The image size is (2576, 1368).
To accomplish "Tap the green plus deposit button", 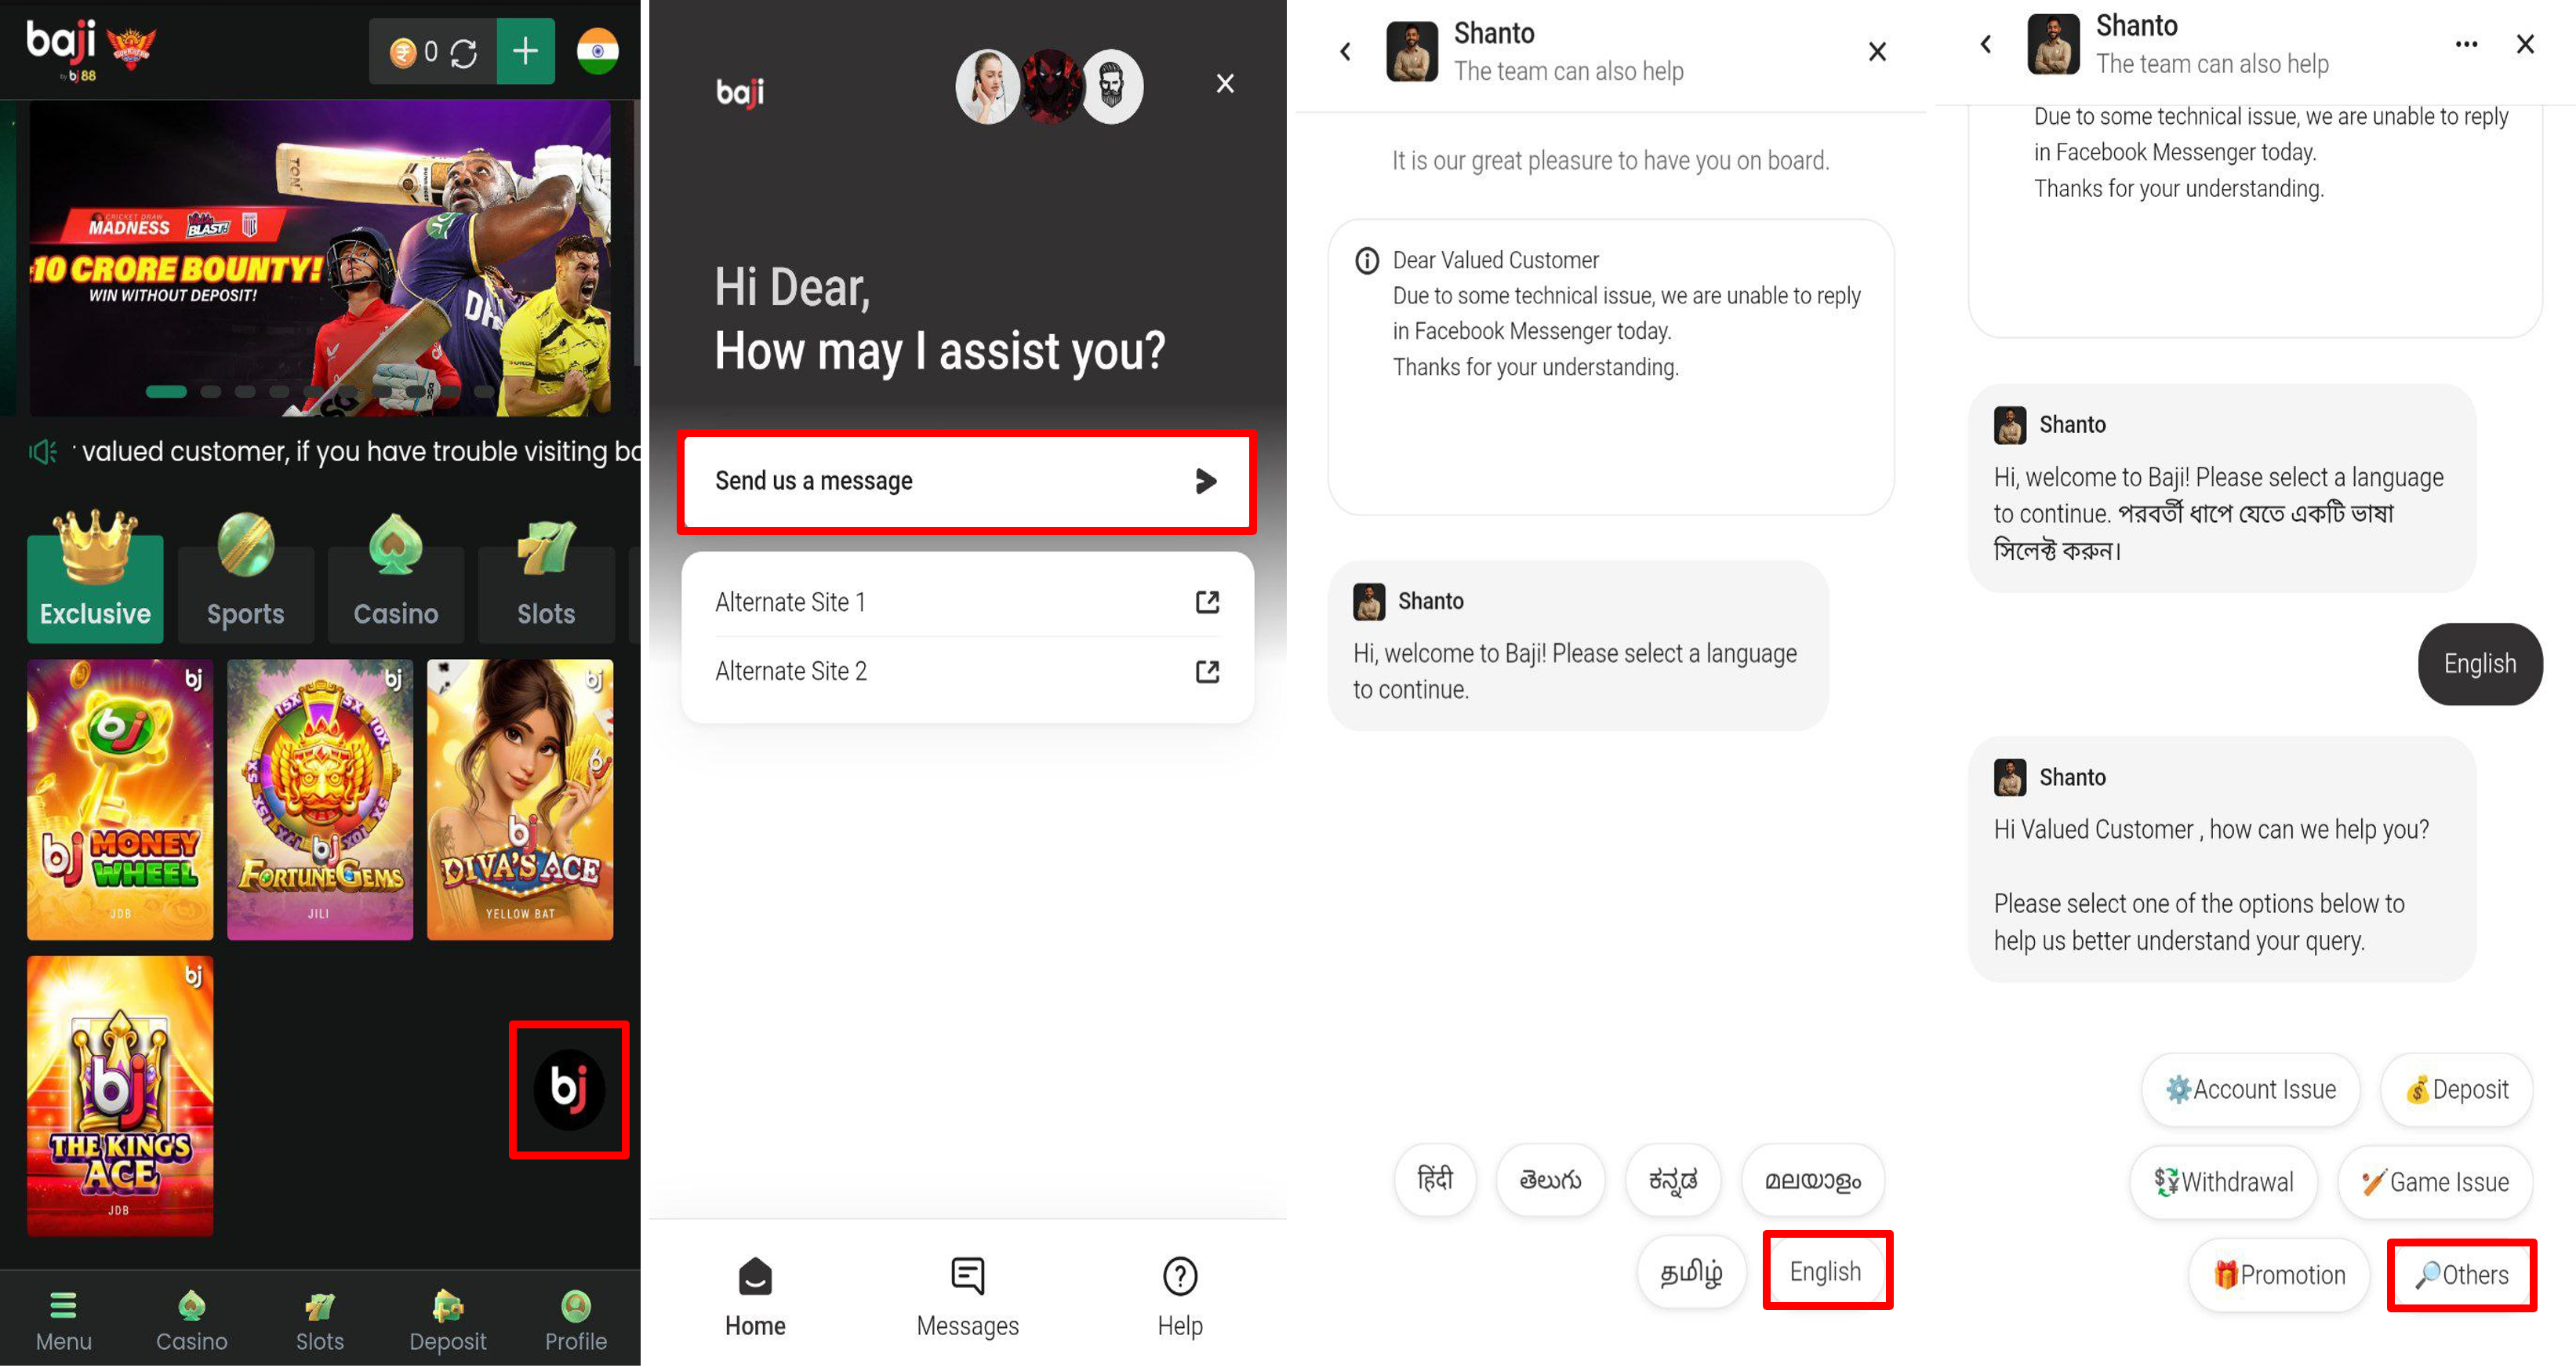I will pyautogui.click(x=525, y=51).
